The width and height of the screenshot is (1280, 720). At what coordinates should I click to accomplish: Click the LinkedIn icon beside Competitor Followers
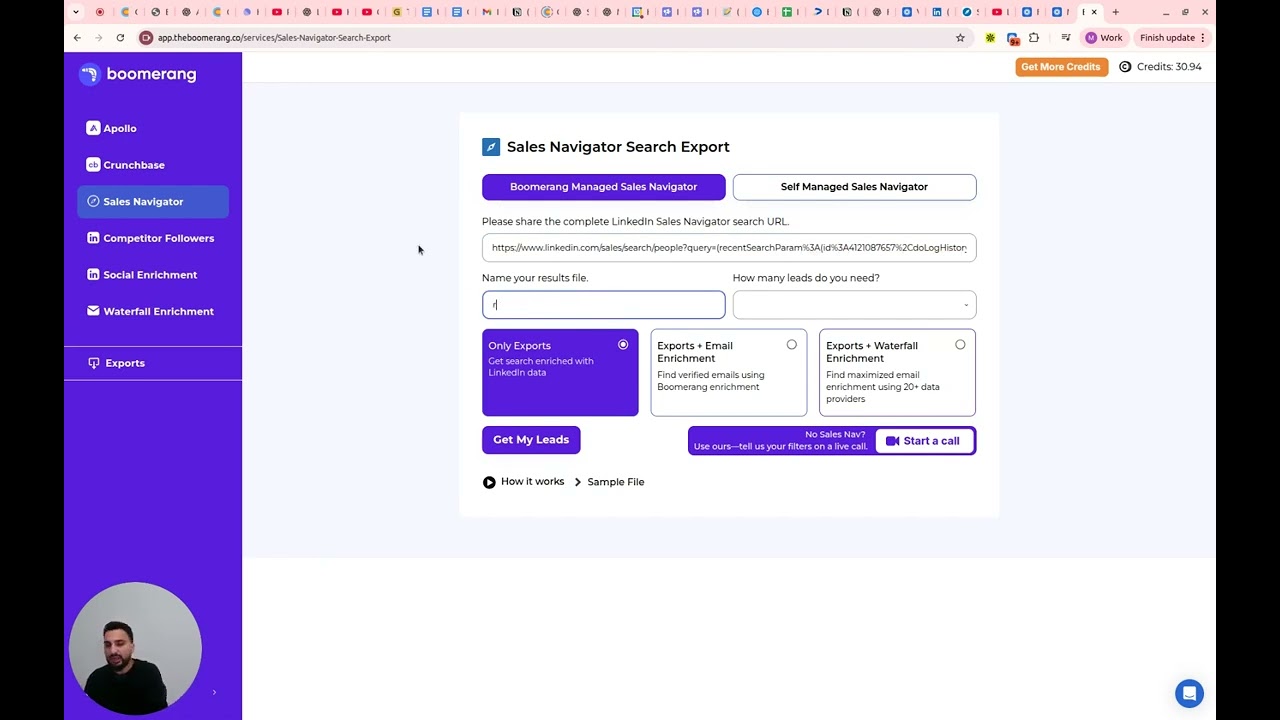[x=93, y=238]
